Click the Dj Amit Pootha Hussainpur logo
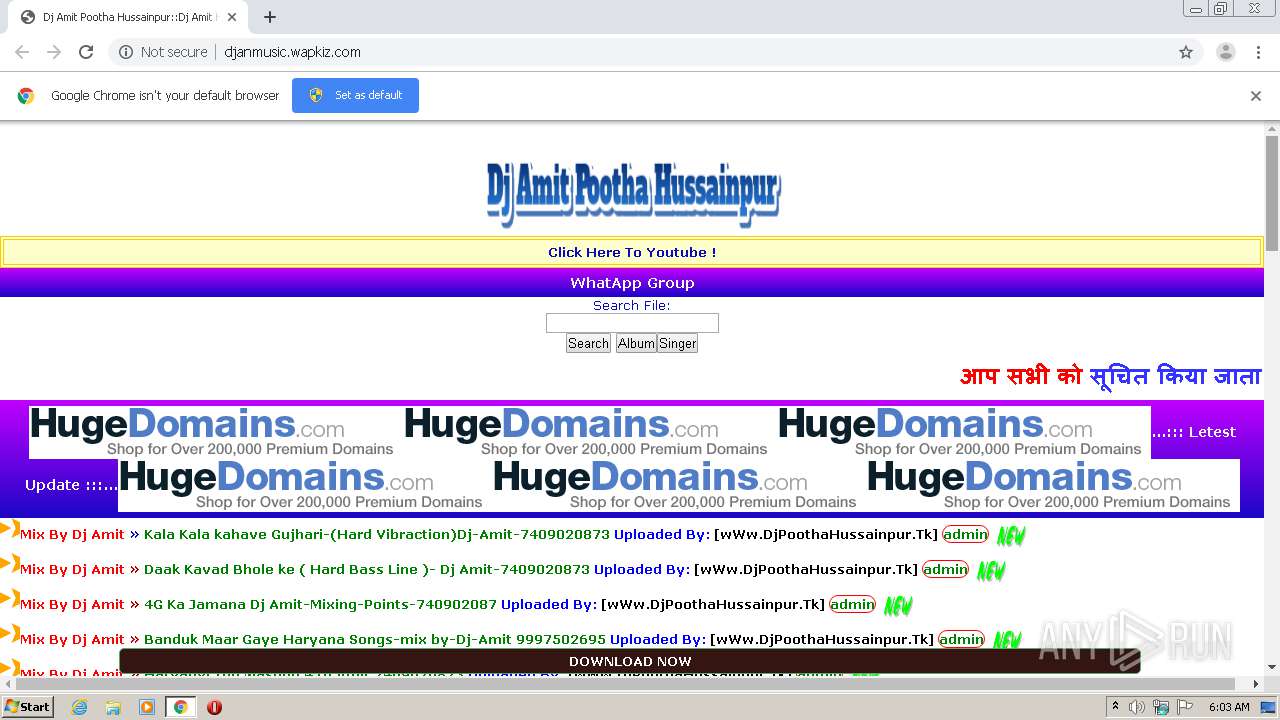The image size is (1280, 720). [633, 194]
